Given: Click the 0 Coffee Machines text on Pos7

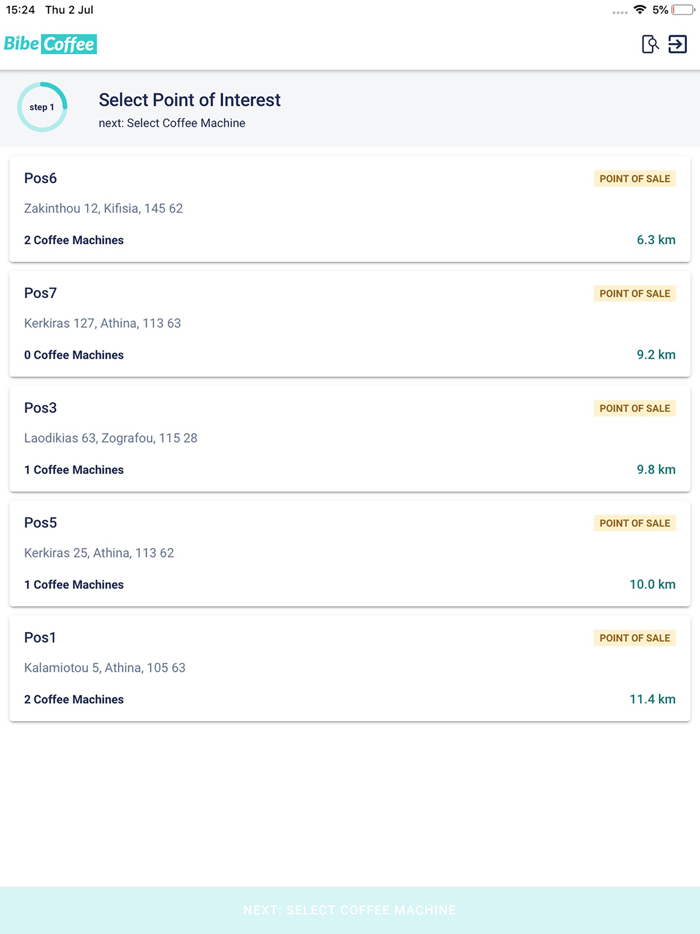Looking at the screenshot, I should tap(74, 355).
